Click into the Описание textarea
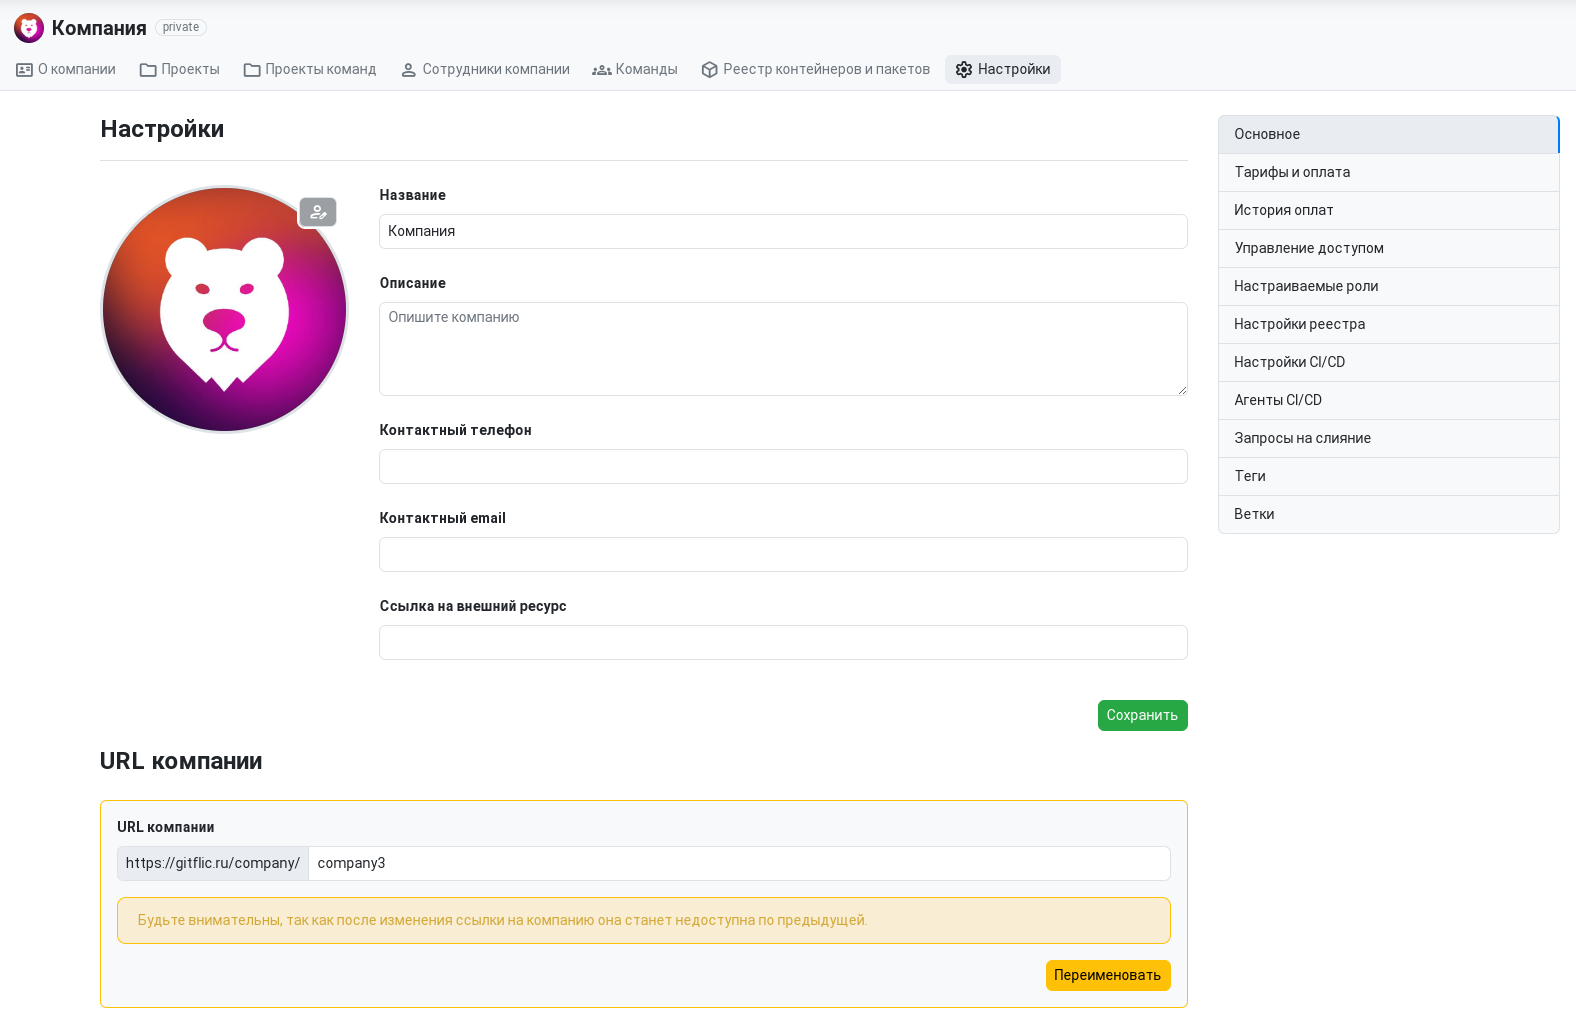 pos(783,349)
